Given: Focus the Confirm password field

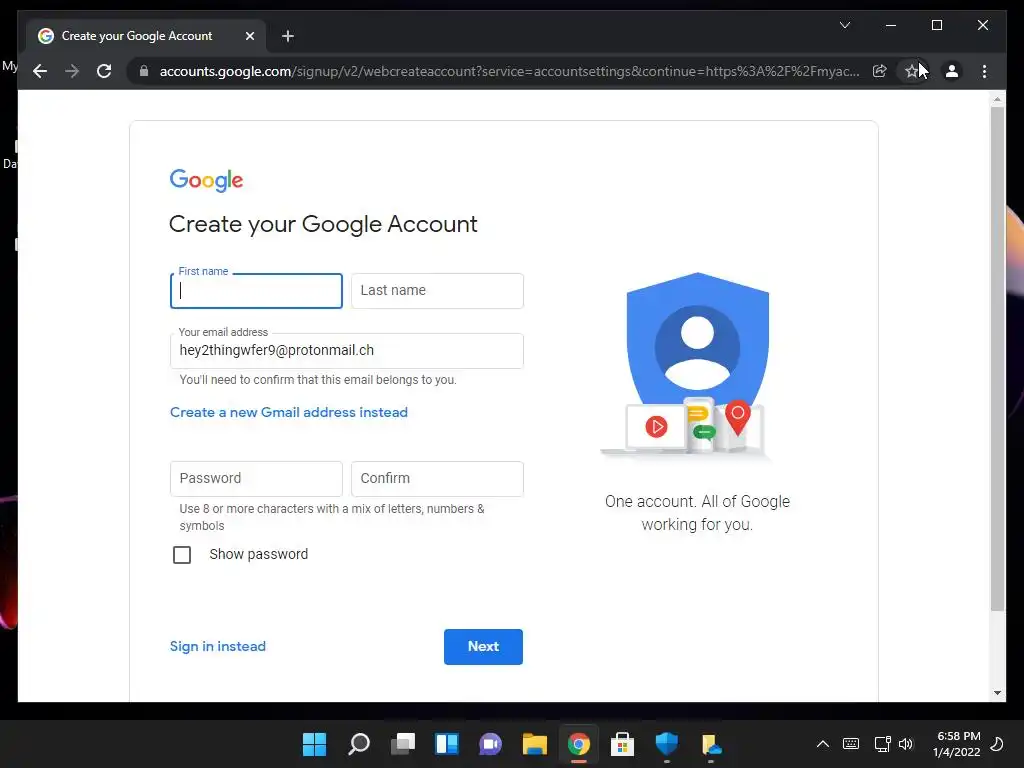Looking at the screenshot, I should coord(437,479).
